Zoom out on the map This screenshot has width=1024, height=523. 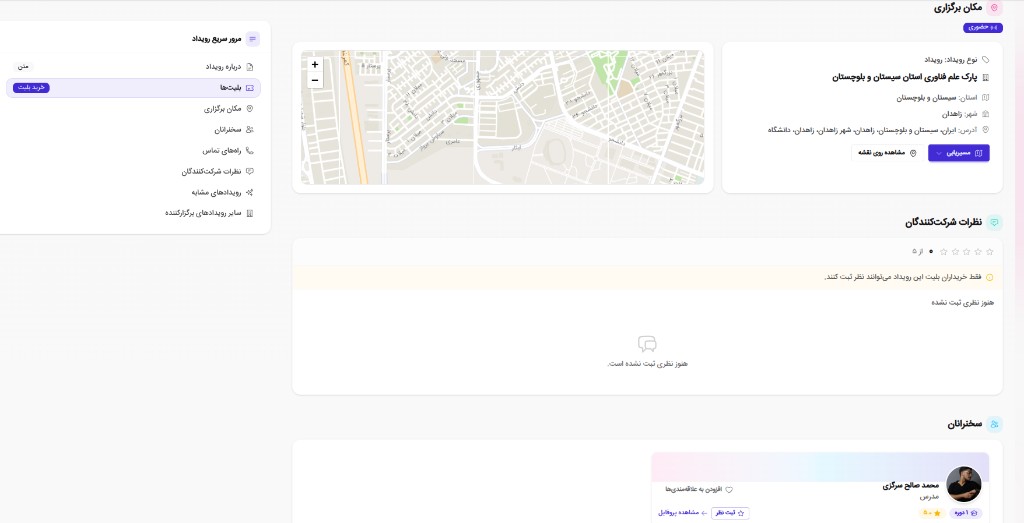315,80
